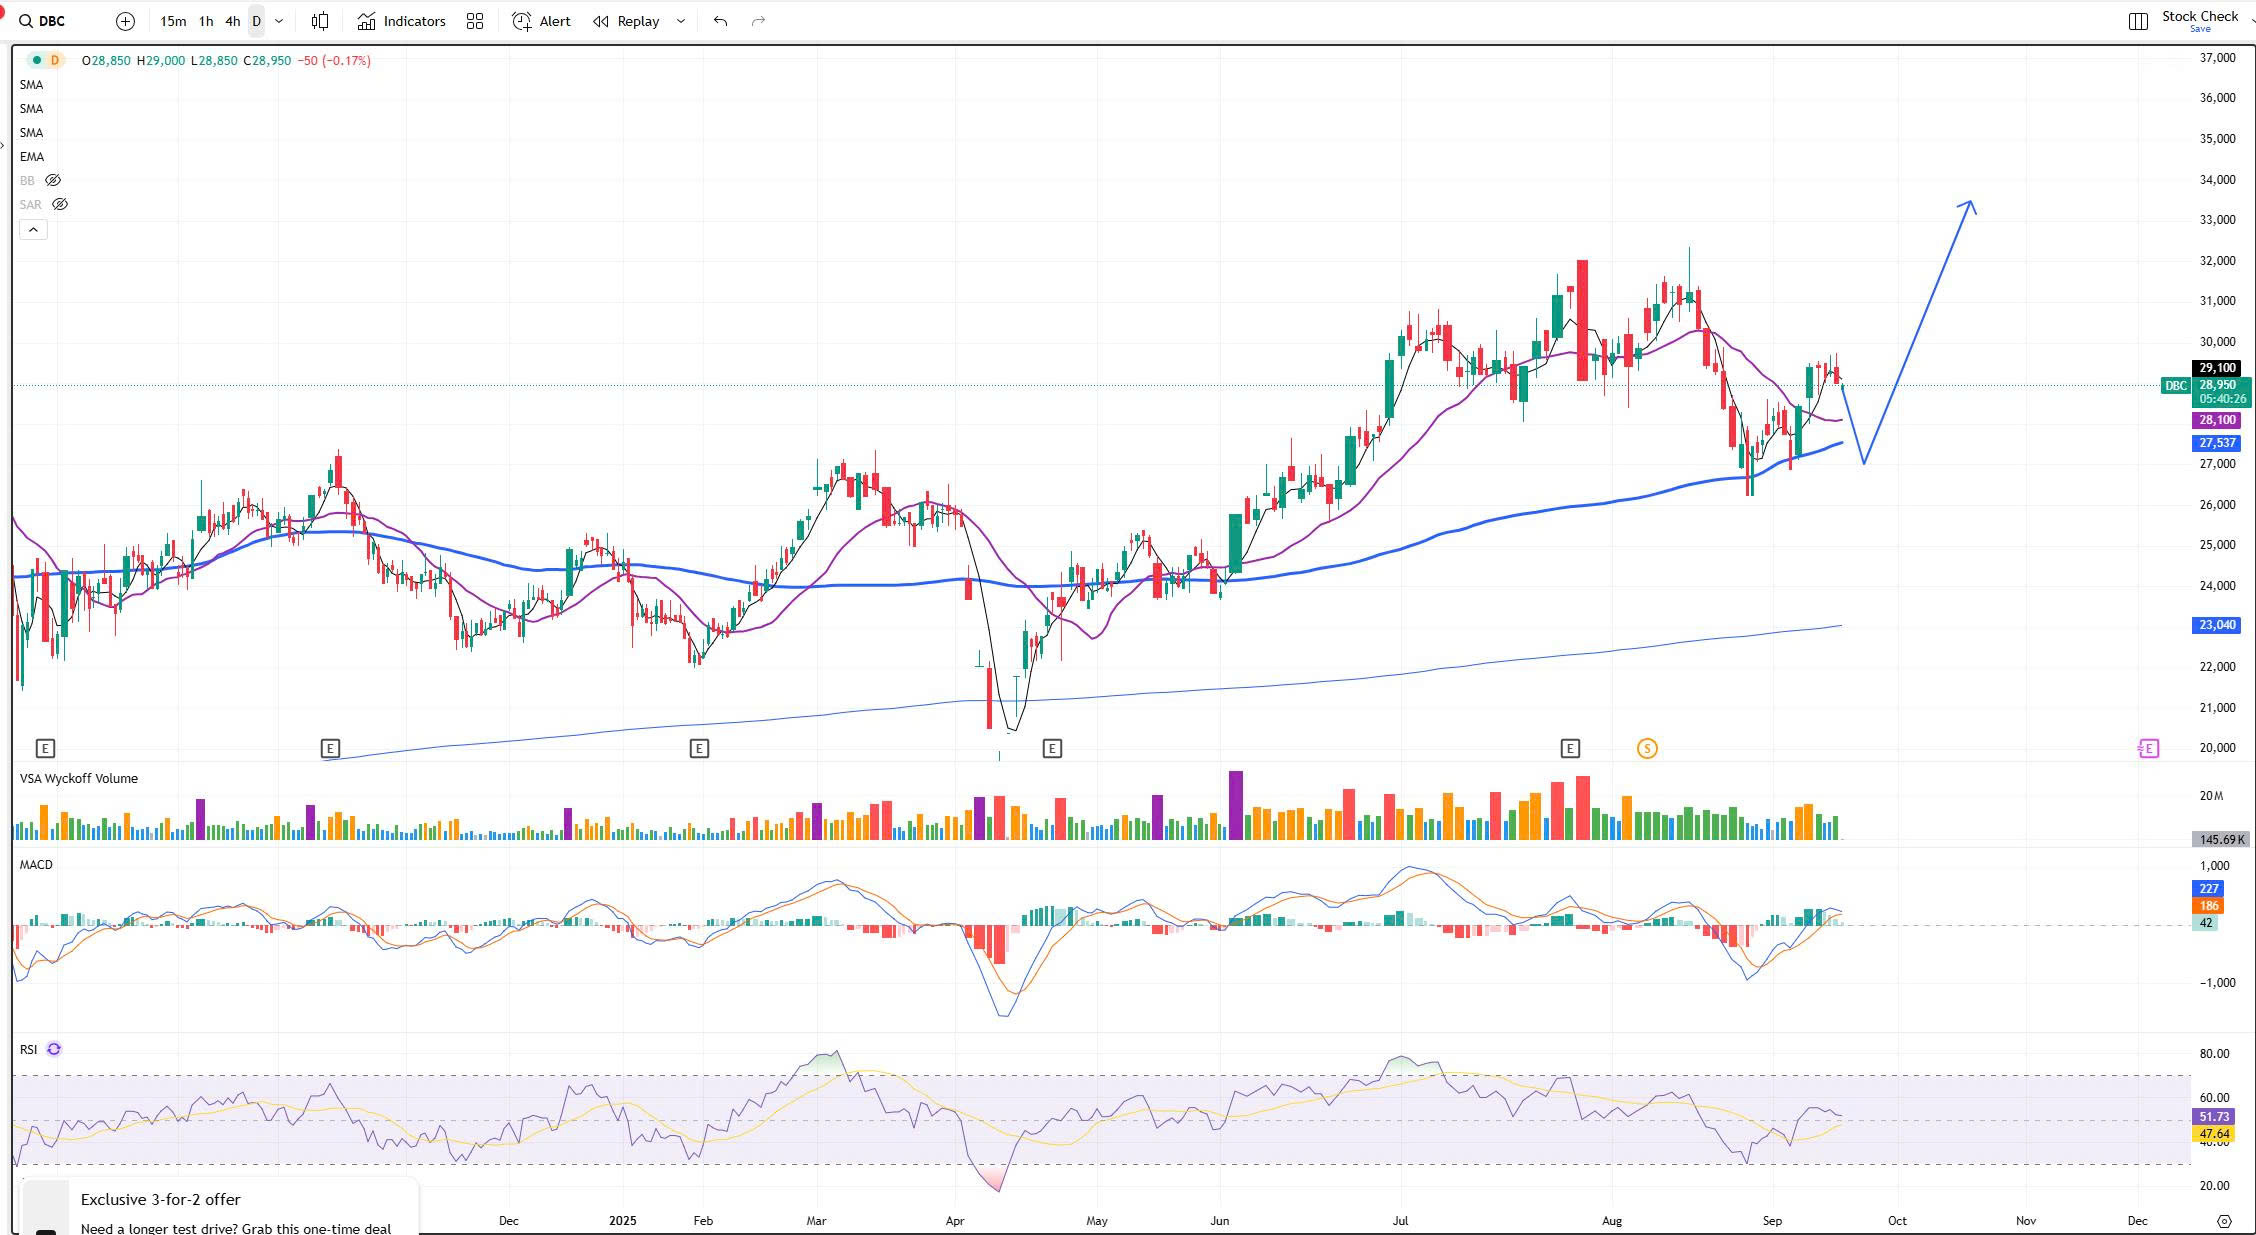Select the 15m timeframe
The width and height of the screenshot is (2256, 1235).
click(x=172, y=21)
